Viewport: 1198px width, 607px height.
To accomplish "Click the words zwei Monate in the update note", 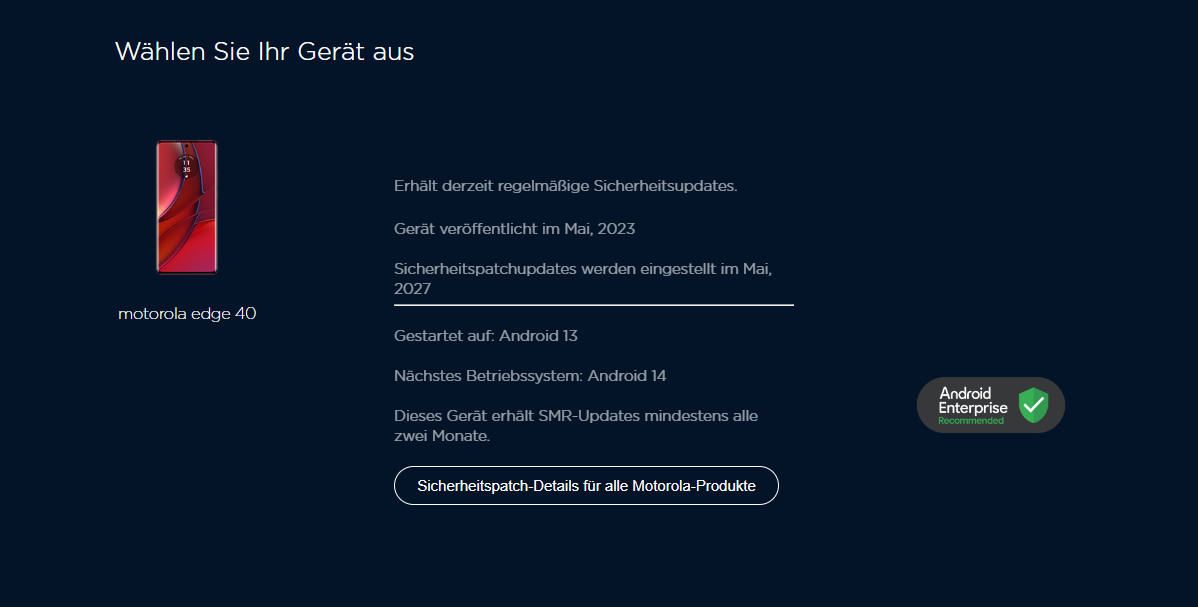I will (x=441, y=437).
